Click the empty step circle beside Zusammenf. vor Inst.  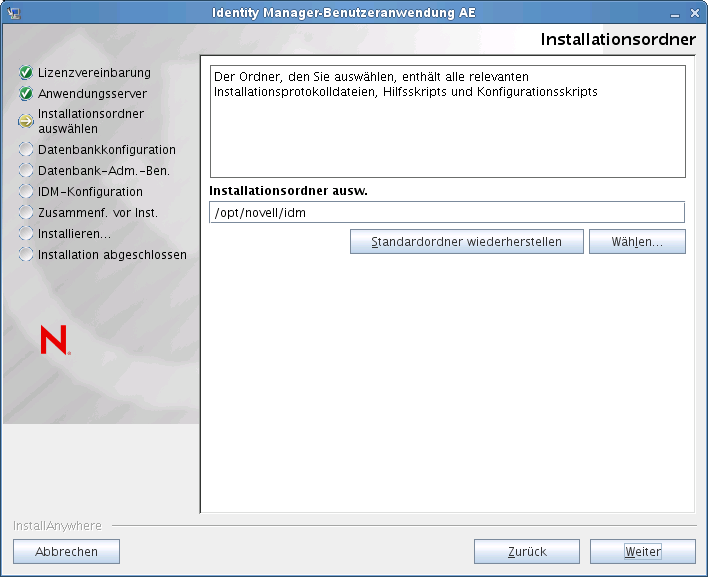[x=26, y=212]
